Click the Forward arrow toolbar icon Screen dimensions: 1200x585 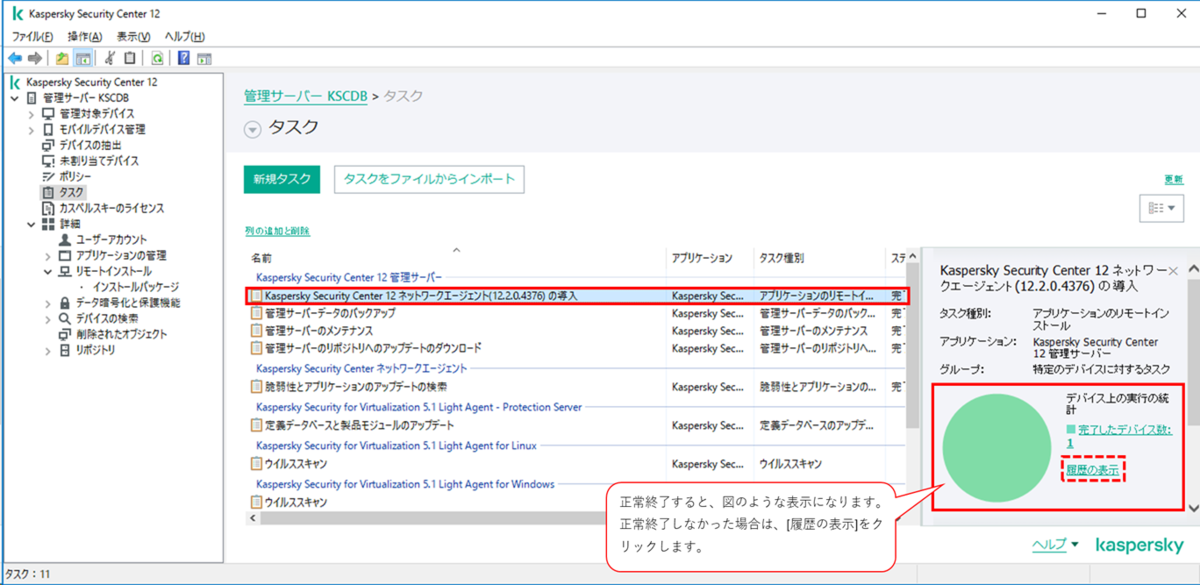pos(35,58)
